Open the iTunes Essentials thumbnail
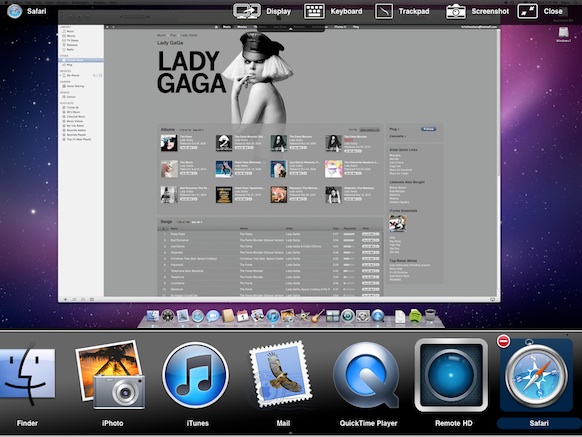 (398, 223)
